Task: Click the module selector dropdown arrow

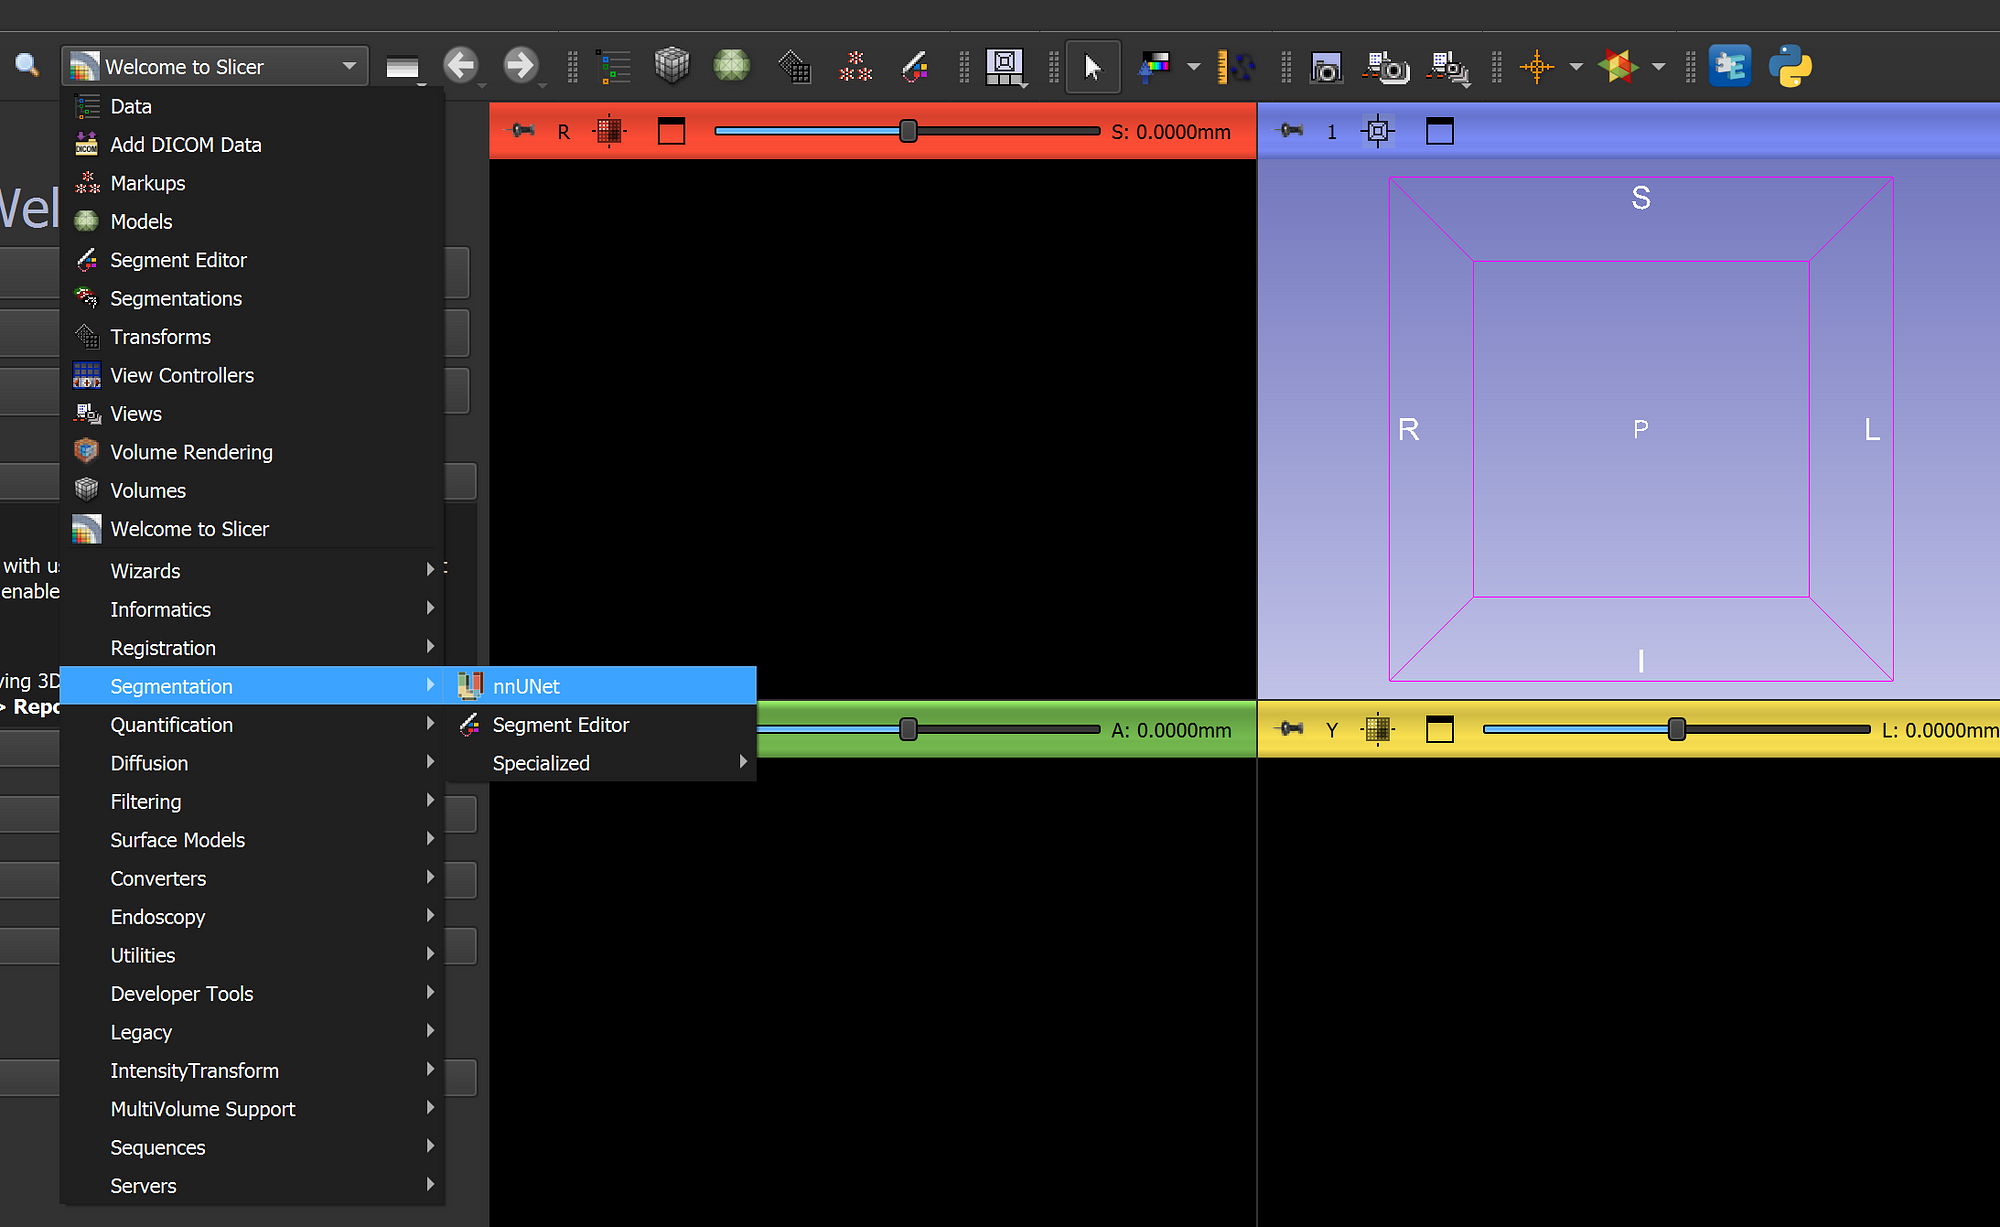Action: coord(349,67)
